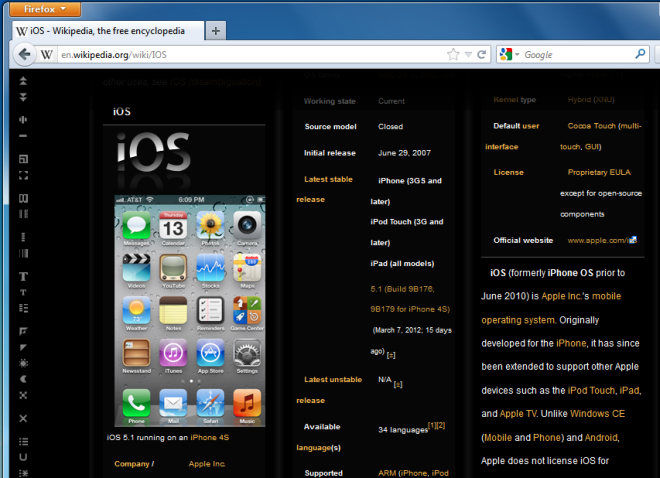This screenshot has width=660, height=478.
Task: Click the Wikipedia site identity icon
Action: tap(47, 54)
